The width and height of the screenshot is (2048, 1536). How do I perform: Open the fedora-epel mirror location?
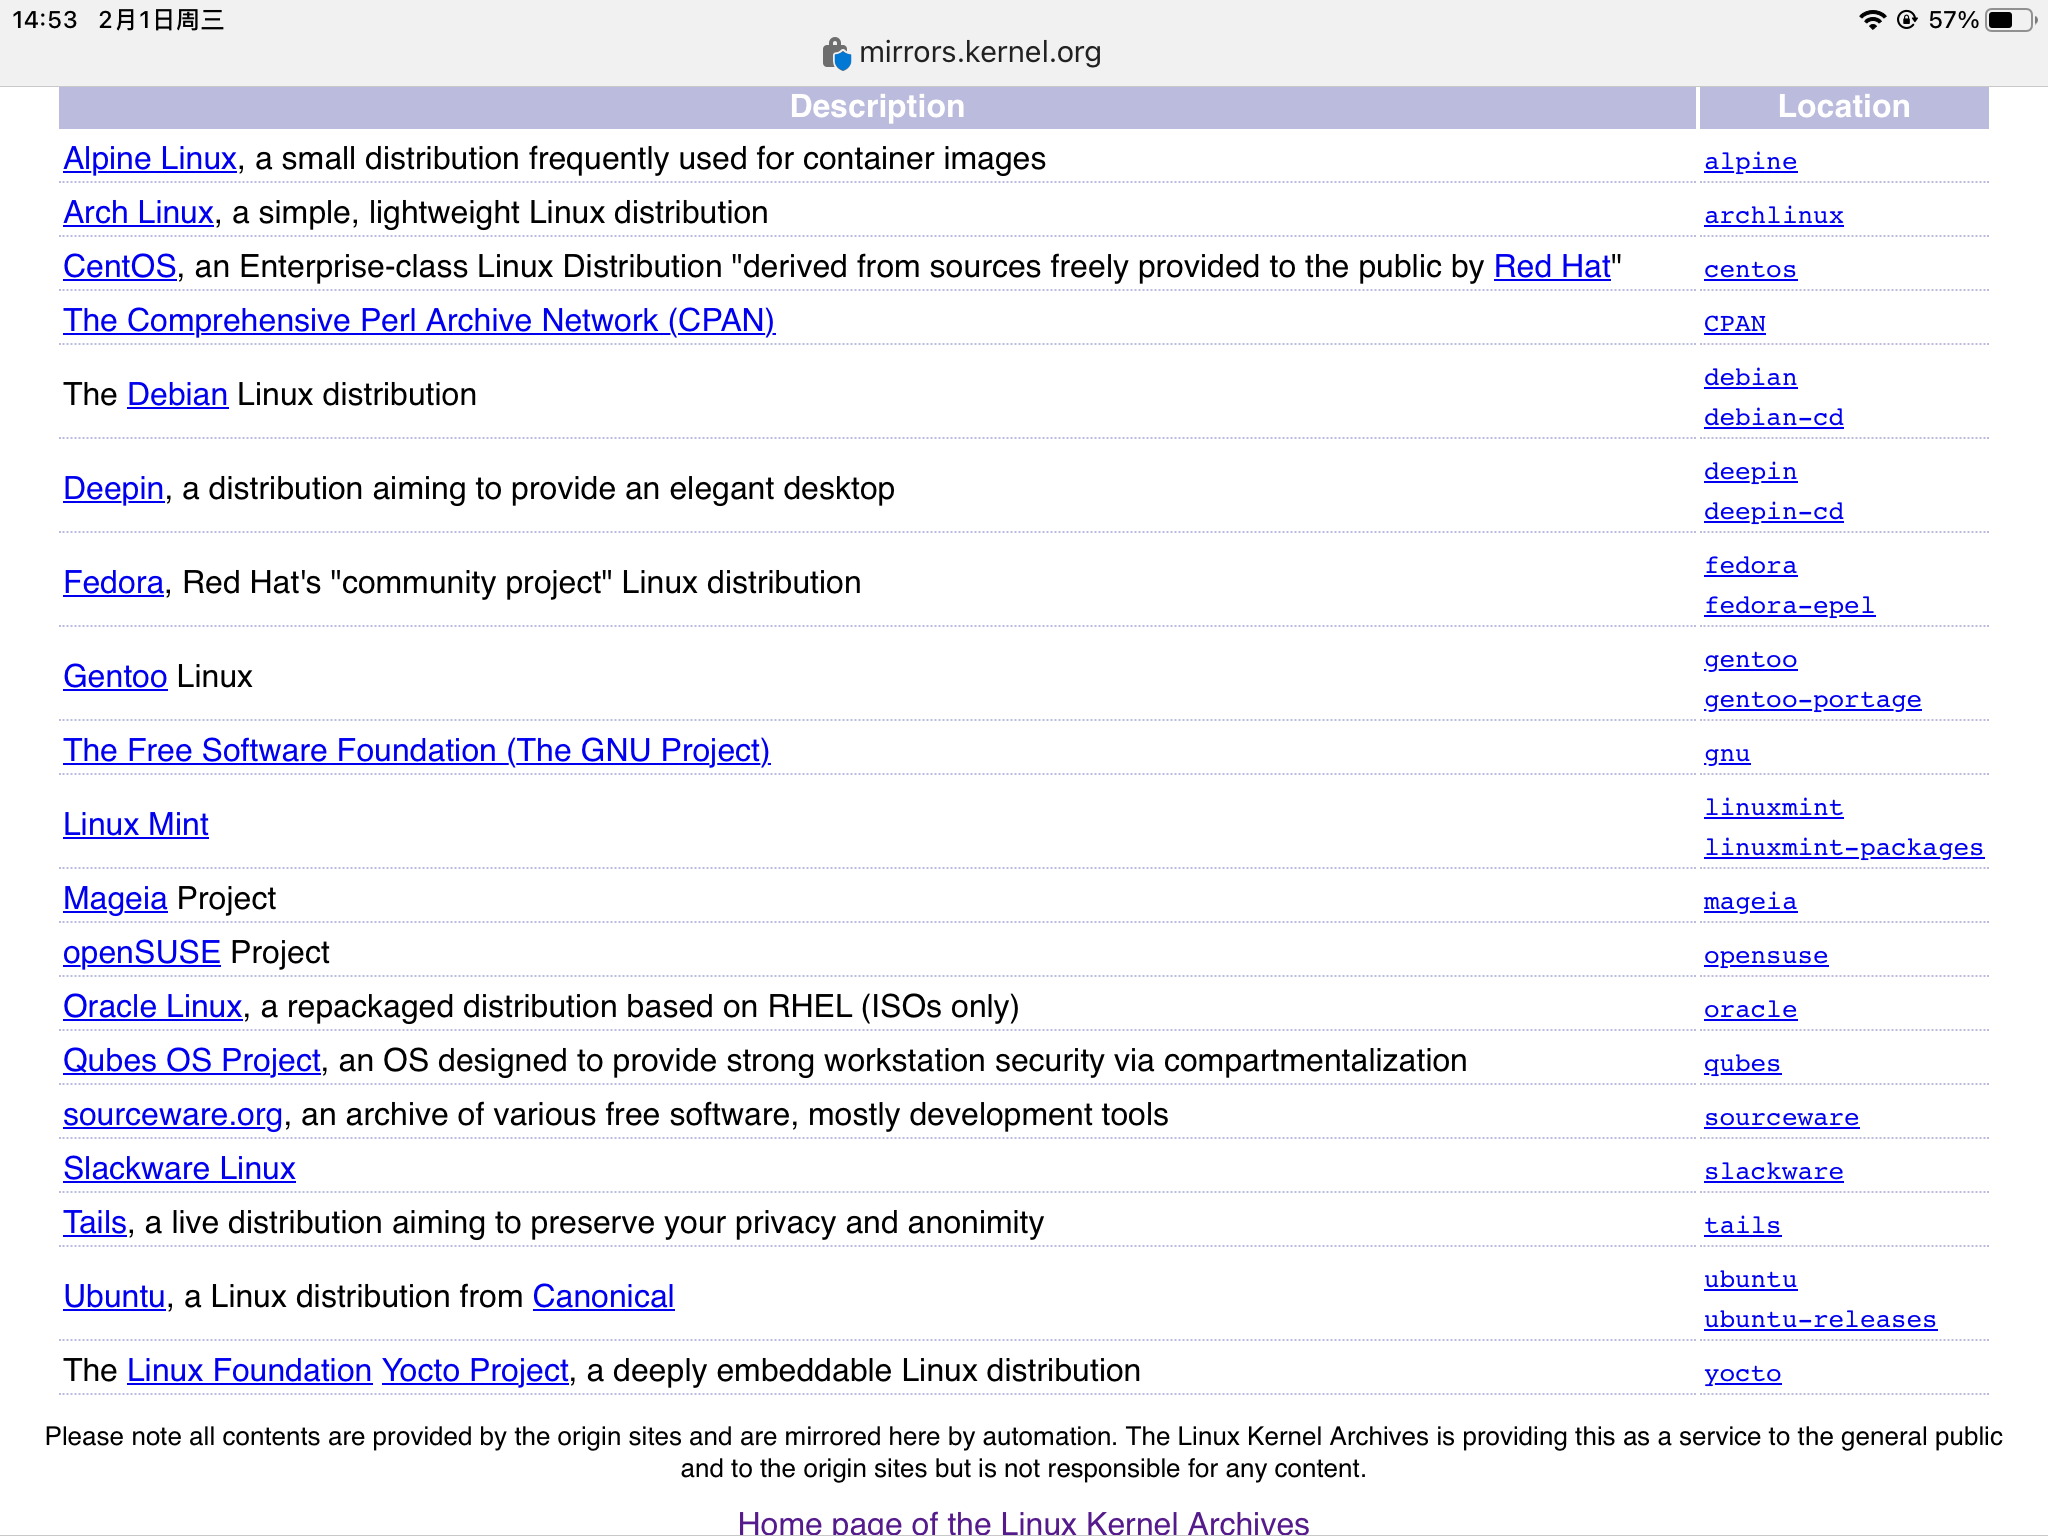(1788, 605)
